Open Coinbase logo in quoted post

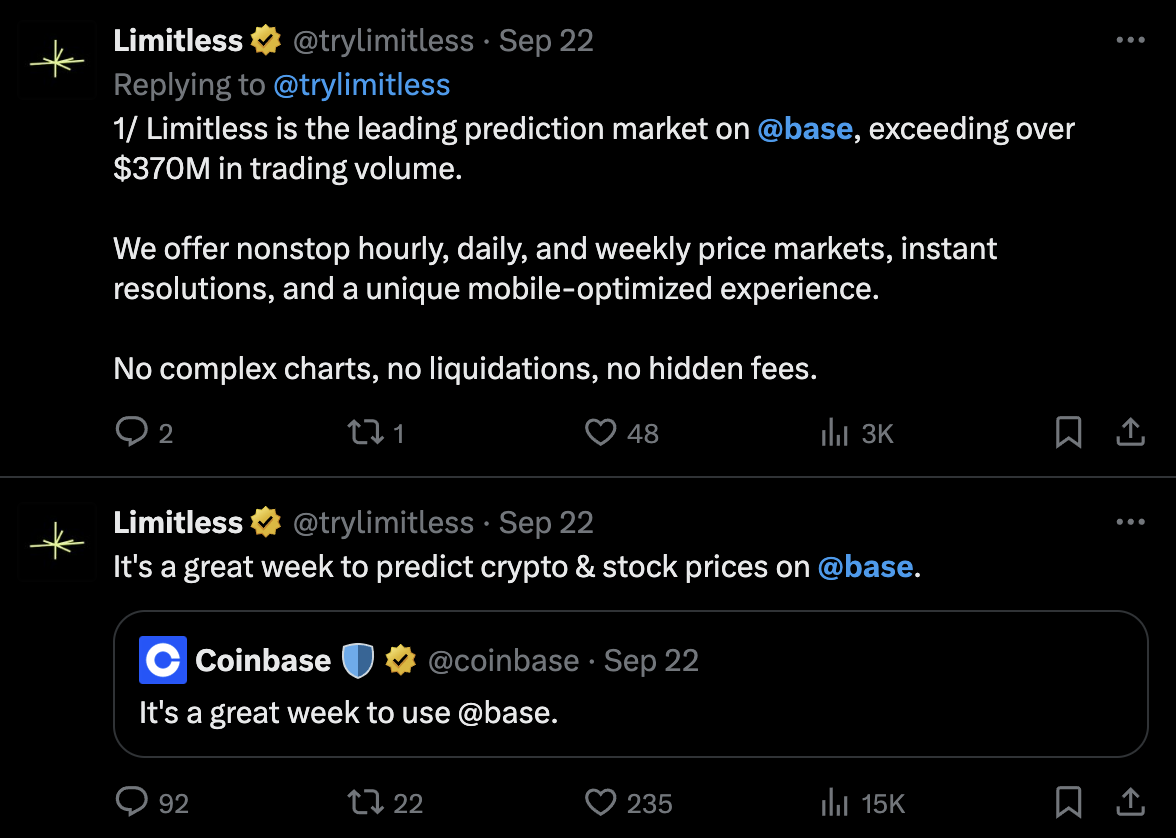(163, 661)
